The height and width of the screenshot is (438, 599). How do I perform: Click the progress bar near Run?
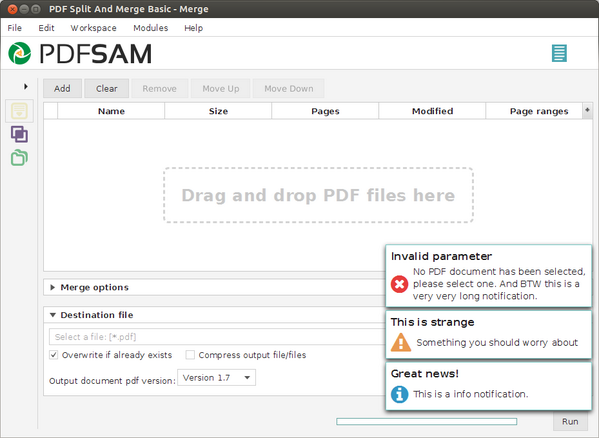tap(427, 422)
